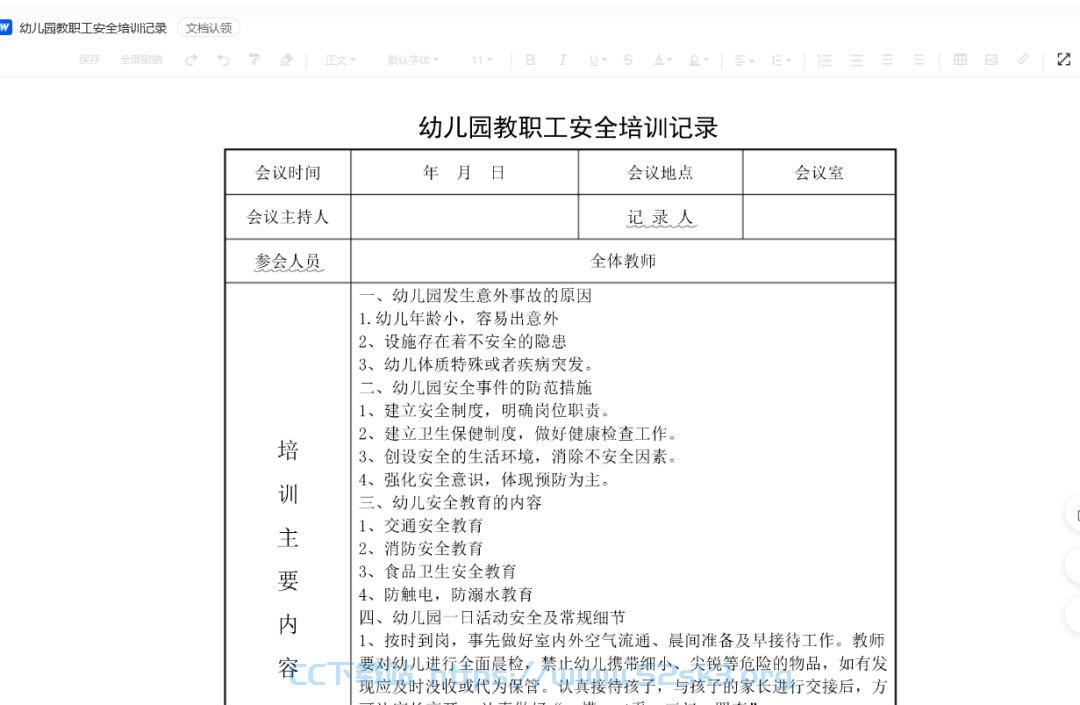Click the line 3、食品卫生安全教育
1080x705 pixels.
[437, 571]
